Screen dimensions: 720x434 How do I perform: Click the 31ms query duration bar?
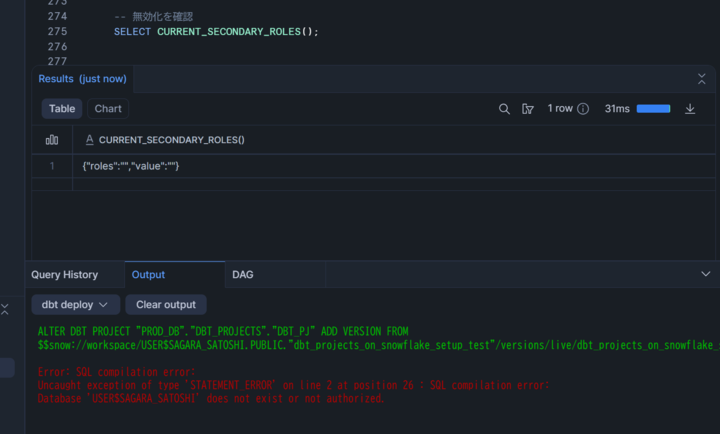click(x=653, y=109)
